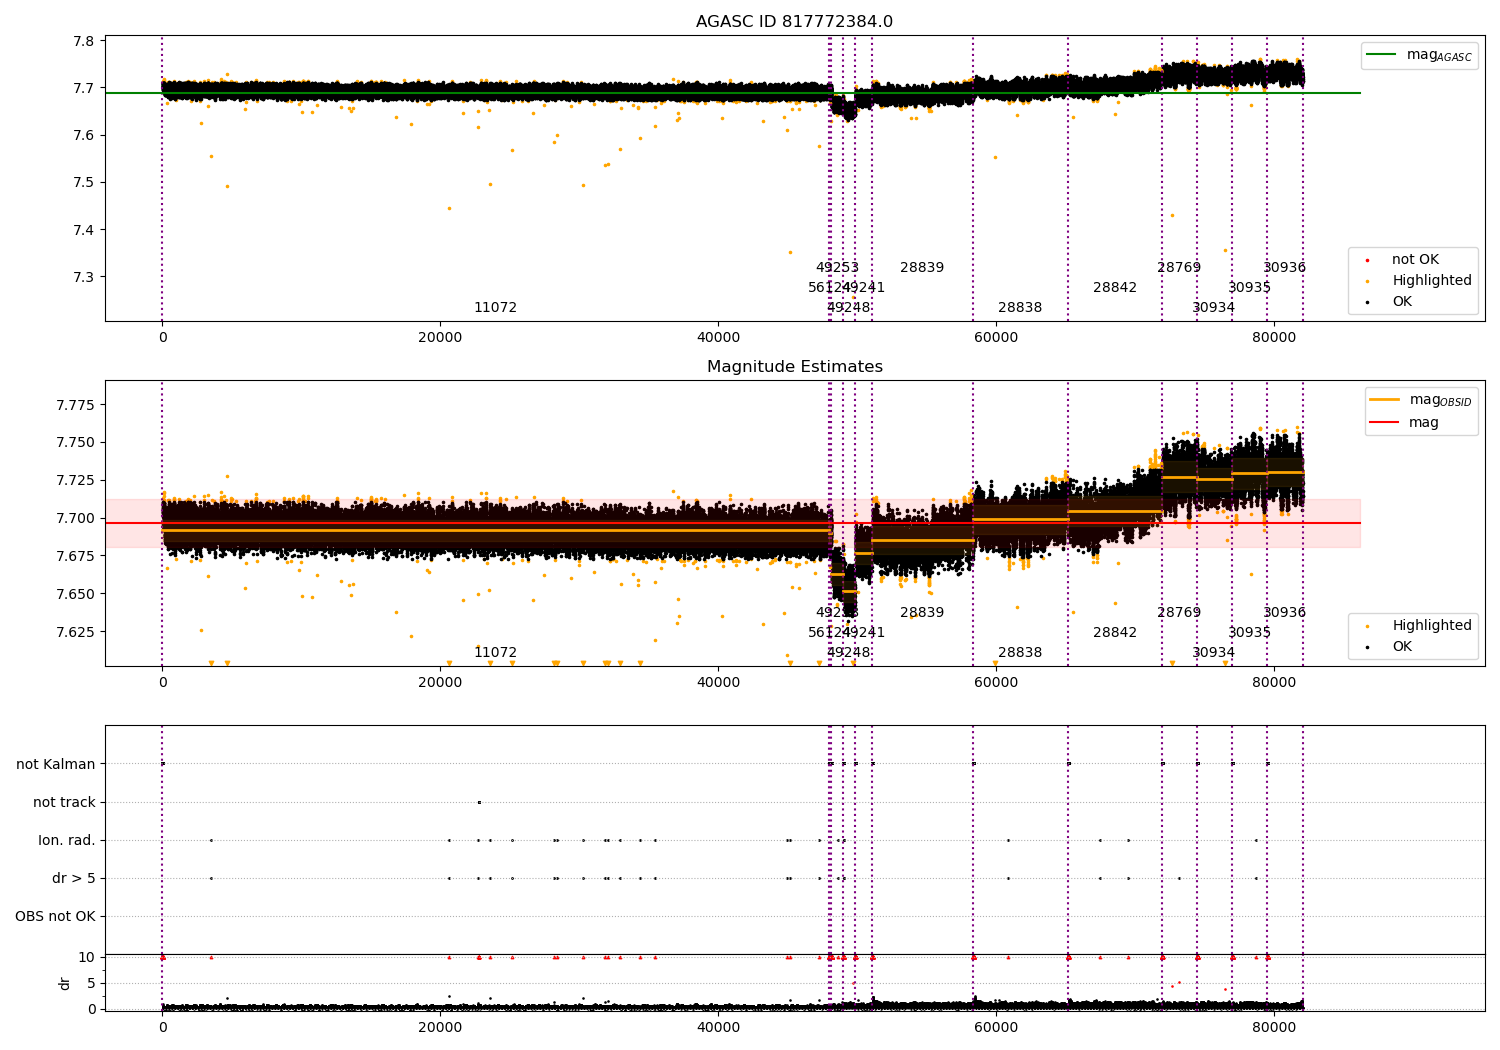Click obsid label 28769 in the top plot
1500x1050 pixels.
[1178, 268]
